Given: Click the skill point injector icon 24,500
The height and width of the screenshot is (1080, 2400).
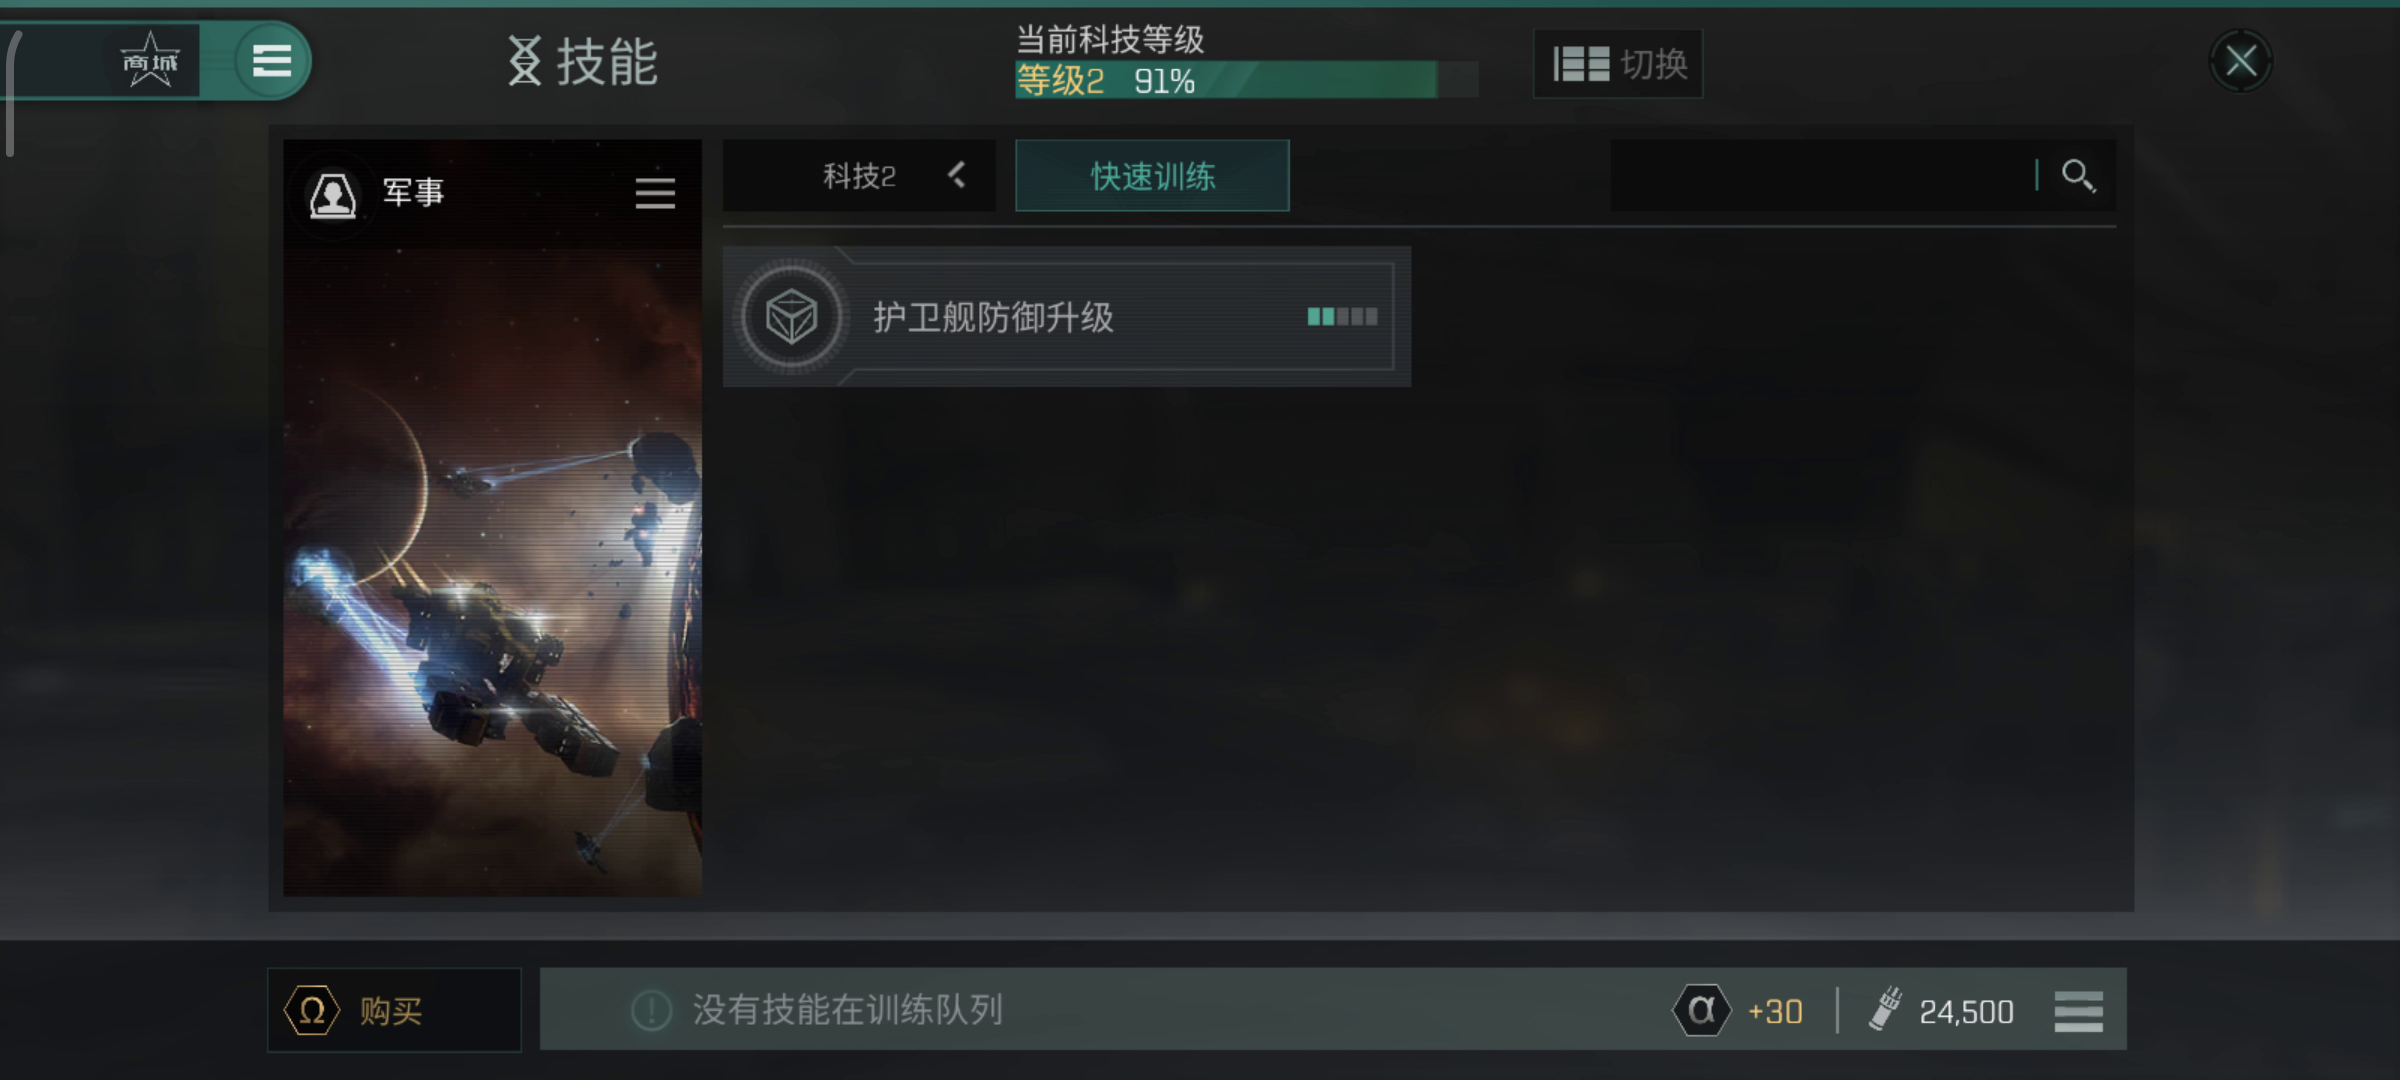Looking at the screenshot, I should 1886,1009.
